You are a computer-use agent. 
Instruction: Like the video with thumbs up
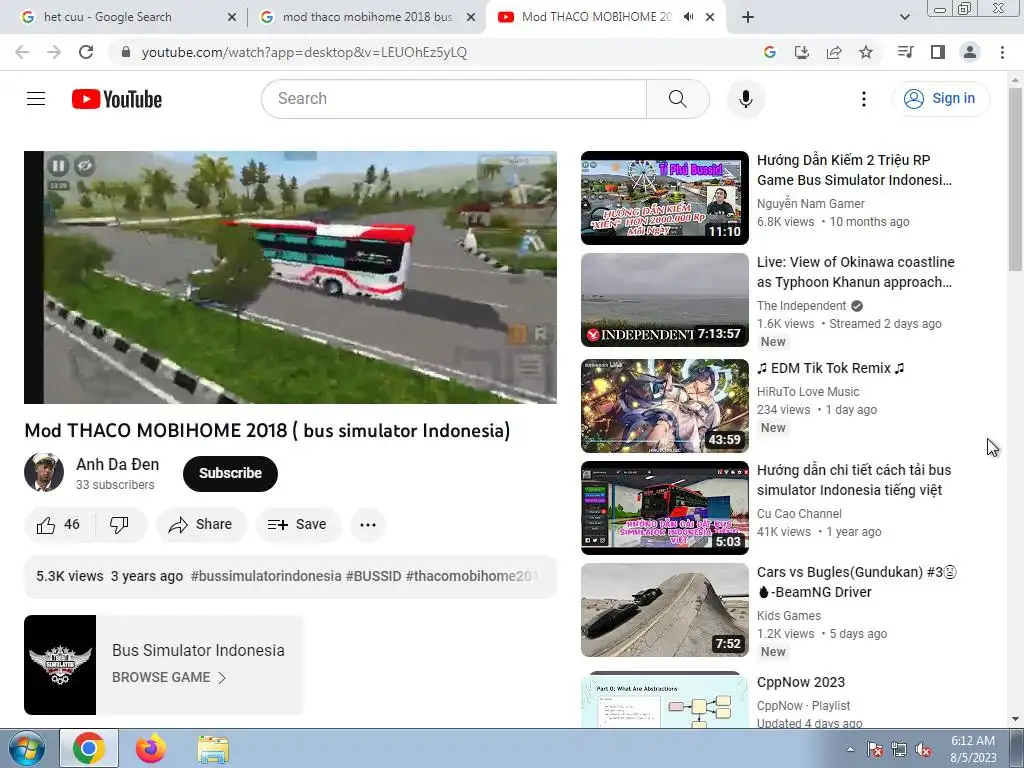(59, 524)
